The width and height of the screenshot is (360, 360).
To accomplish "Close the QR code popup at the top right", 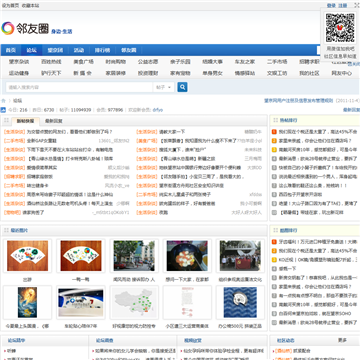I will [357, 5].
